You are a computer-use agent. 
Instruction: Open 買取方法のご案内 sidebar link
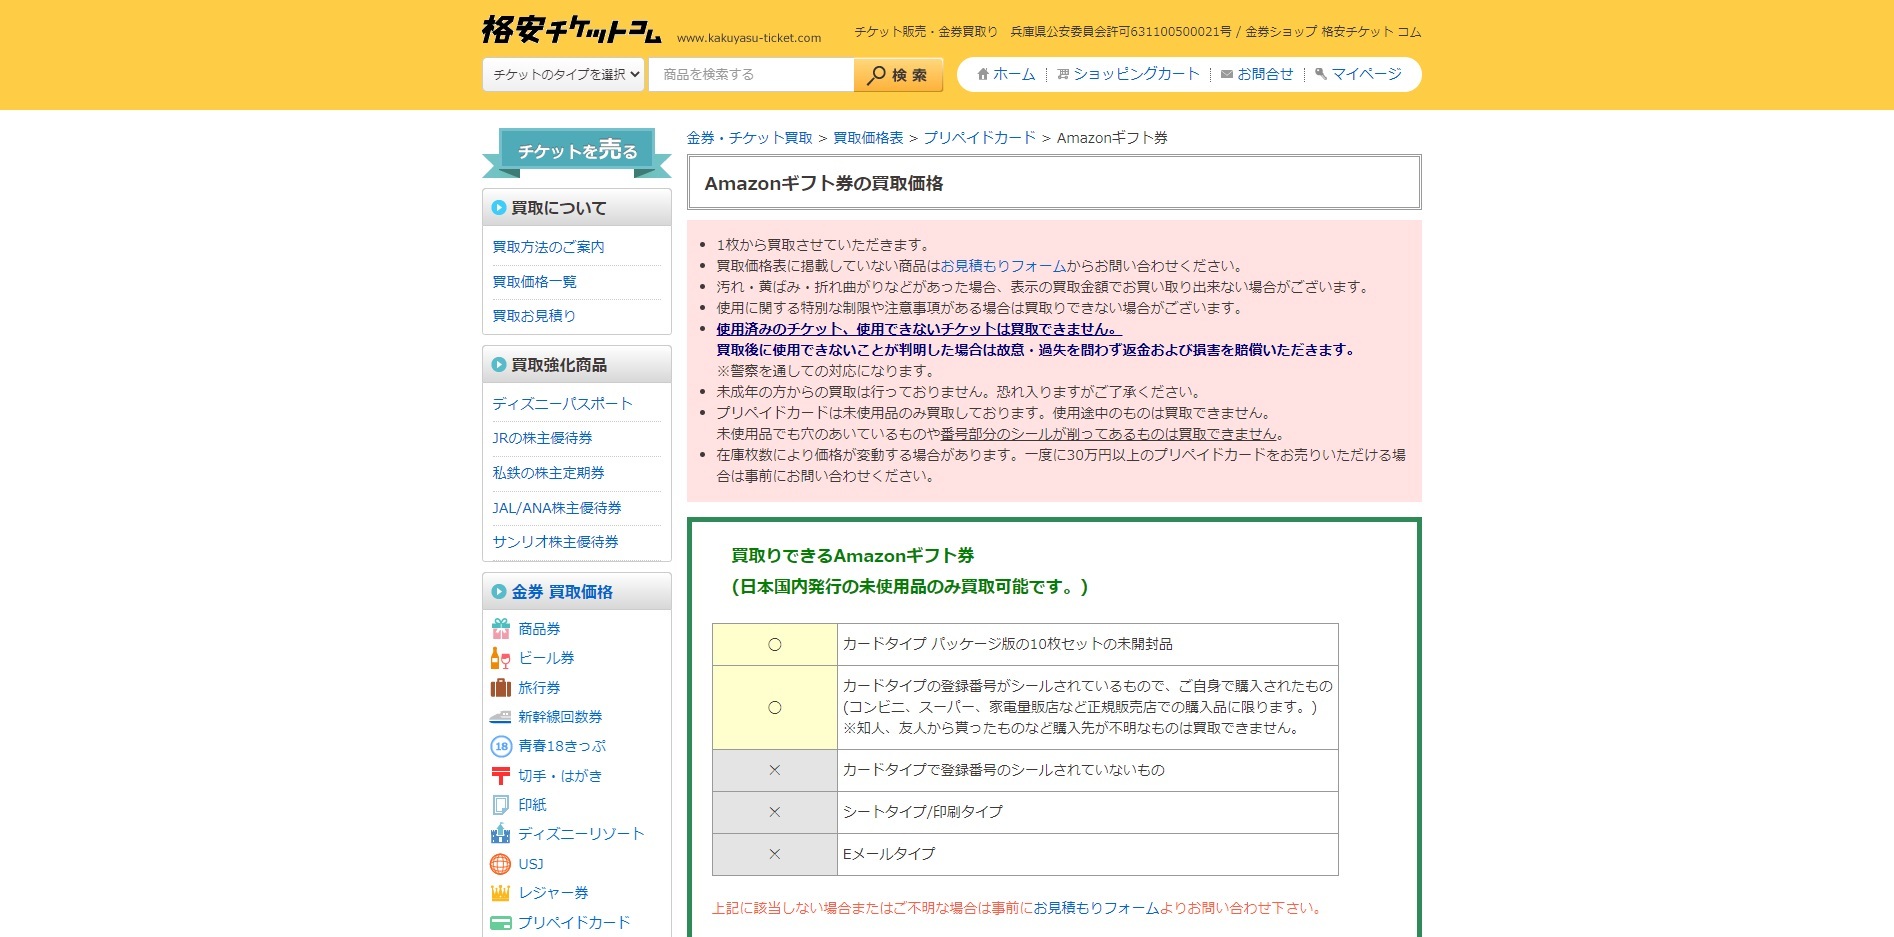(548, 247)
